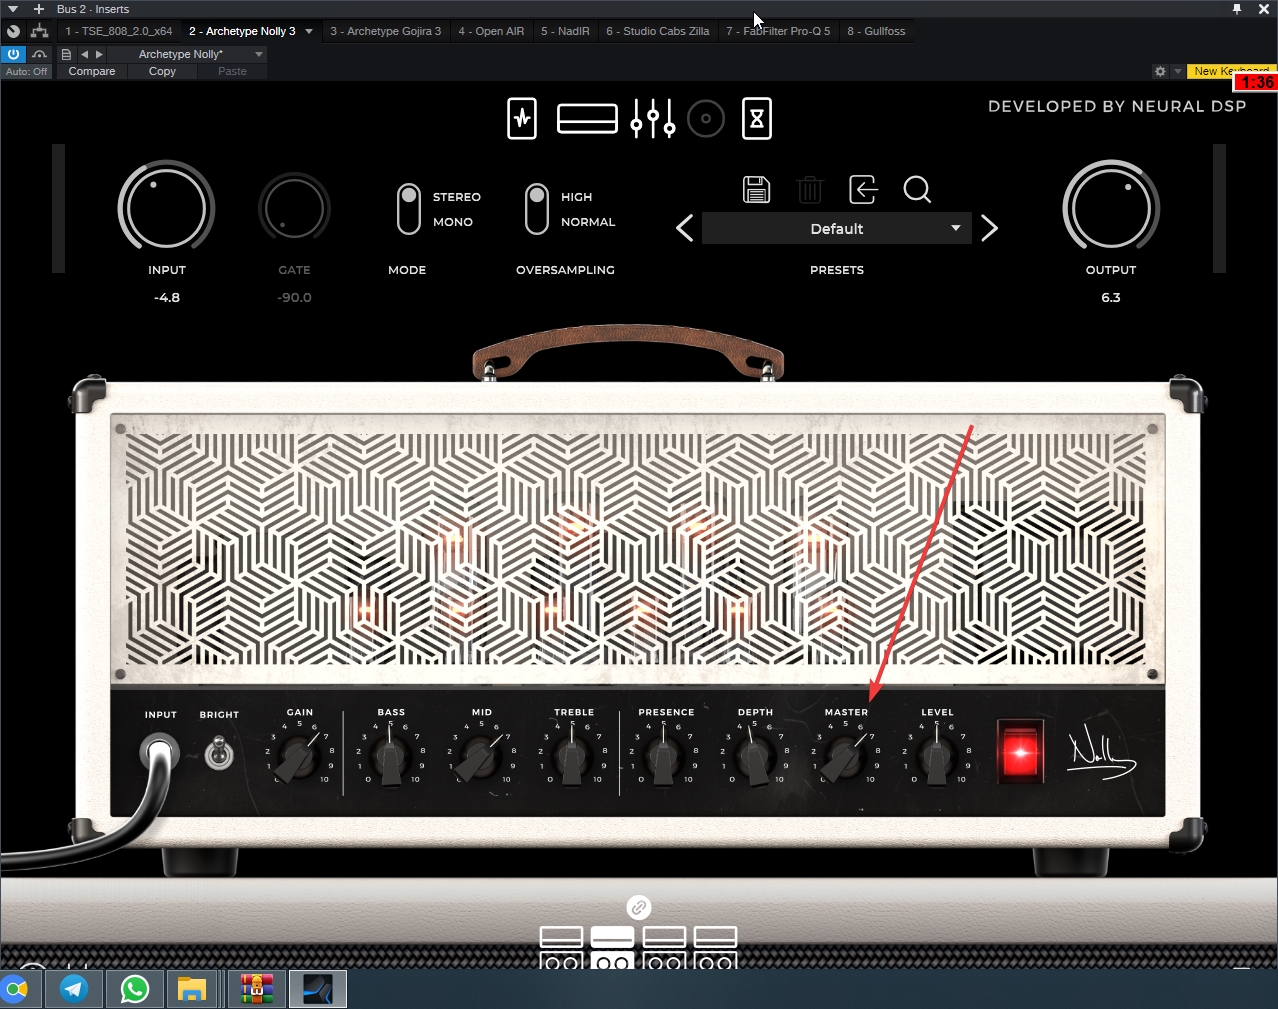1278x1009 pixels.
Task: Click the Compare button
Action: pyautogui.click(x=92, y=71)
